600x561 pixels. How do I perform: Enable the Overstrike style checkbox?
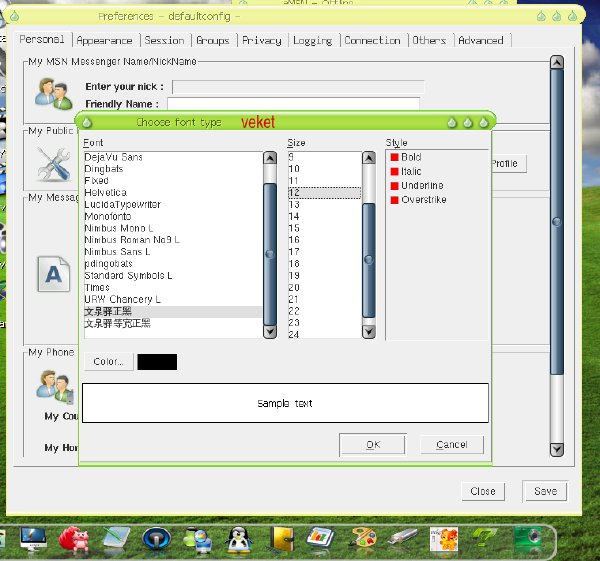395,200
